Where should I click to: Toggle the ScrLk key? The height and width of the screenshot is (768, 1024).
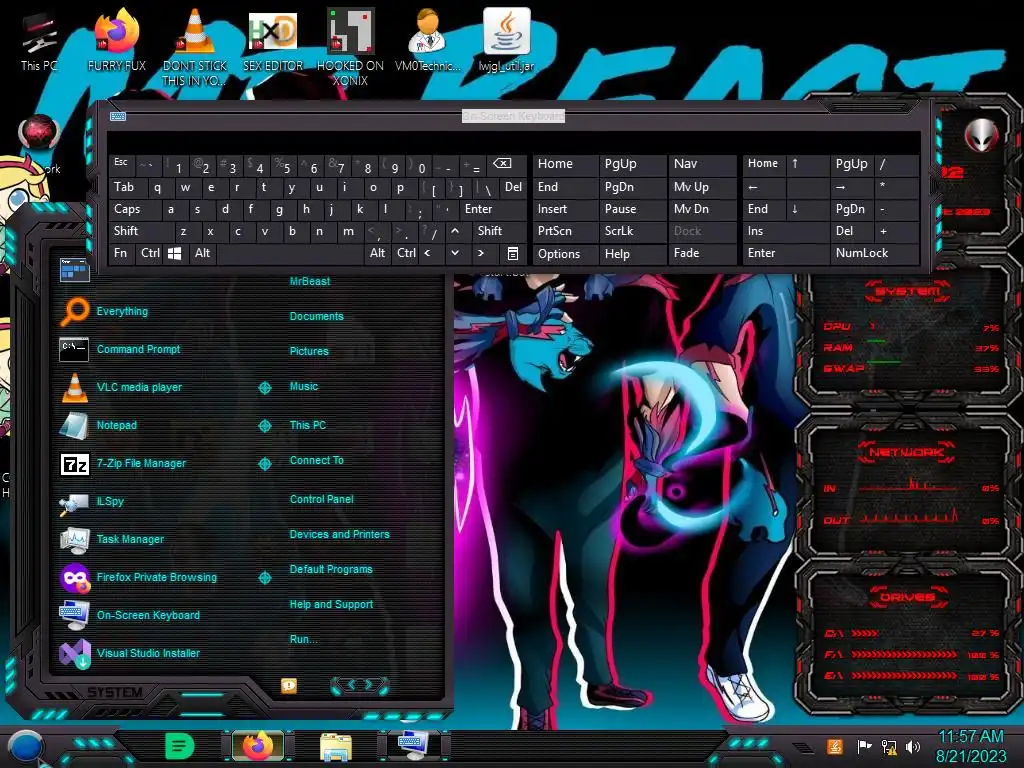pyautogui.click(x=631, y=231)
